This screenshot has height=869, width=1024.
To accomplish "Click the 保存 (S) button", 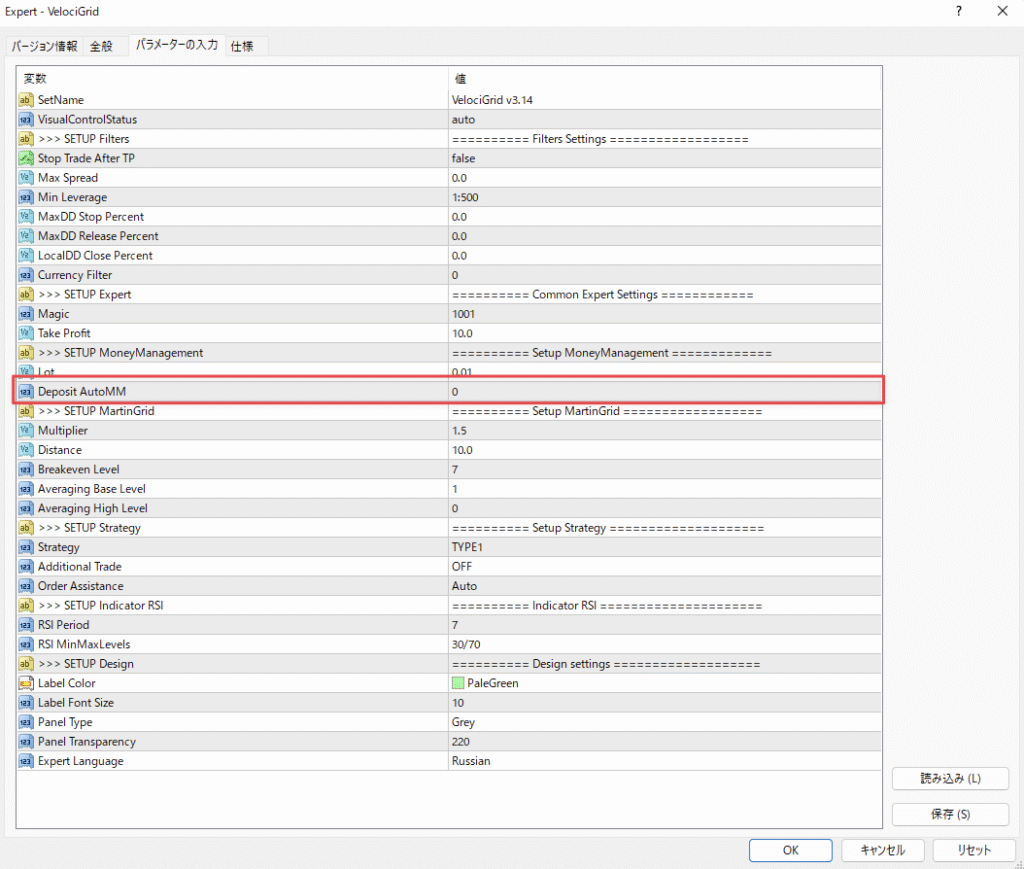I will (950, 814).
